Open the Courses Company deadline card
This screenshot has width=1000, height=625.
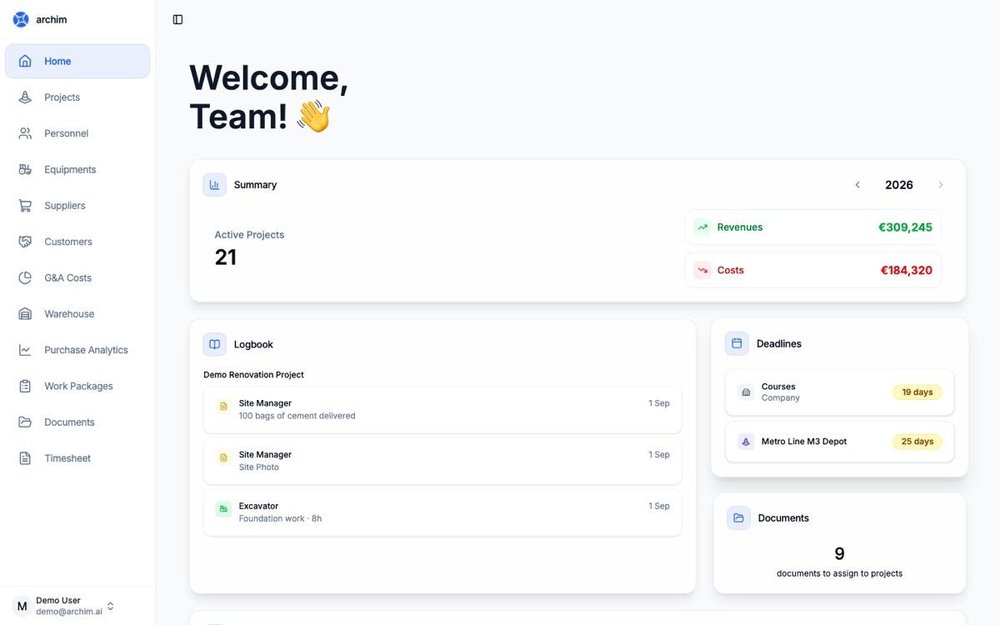839,392
